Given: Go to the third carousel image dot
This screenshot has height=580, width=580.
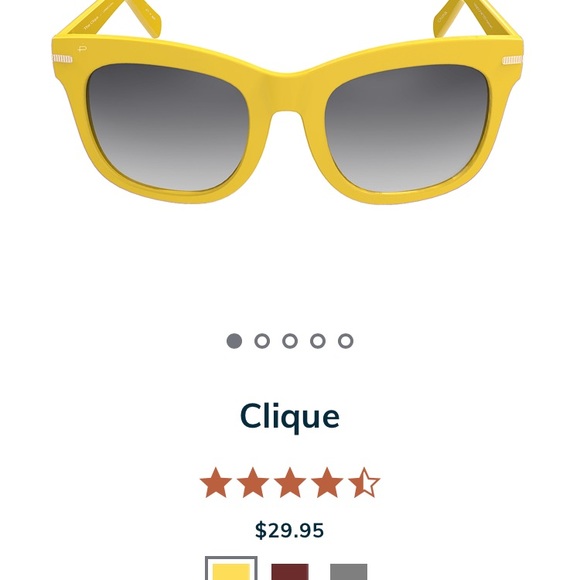Looking at the screenshot, I should 290,341.
